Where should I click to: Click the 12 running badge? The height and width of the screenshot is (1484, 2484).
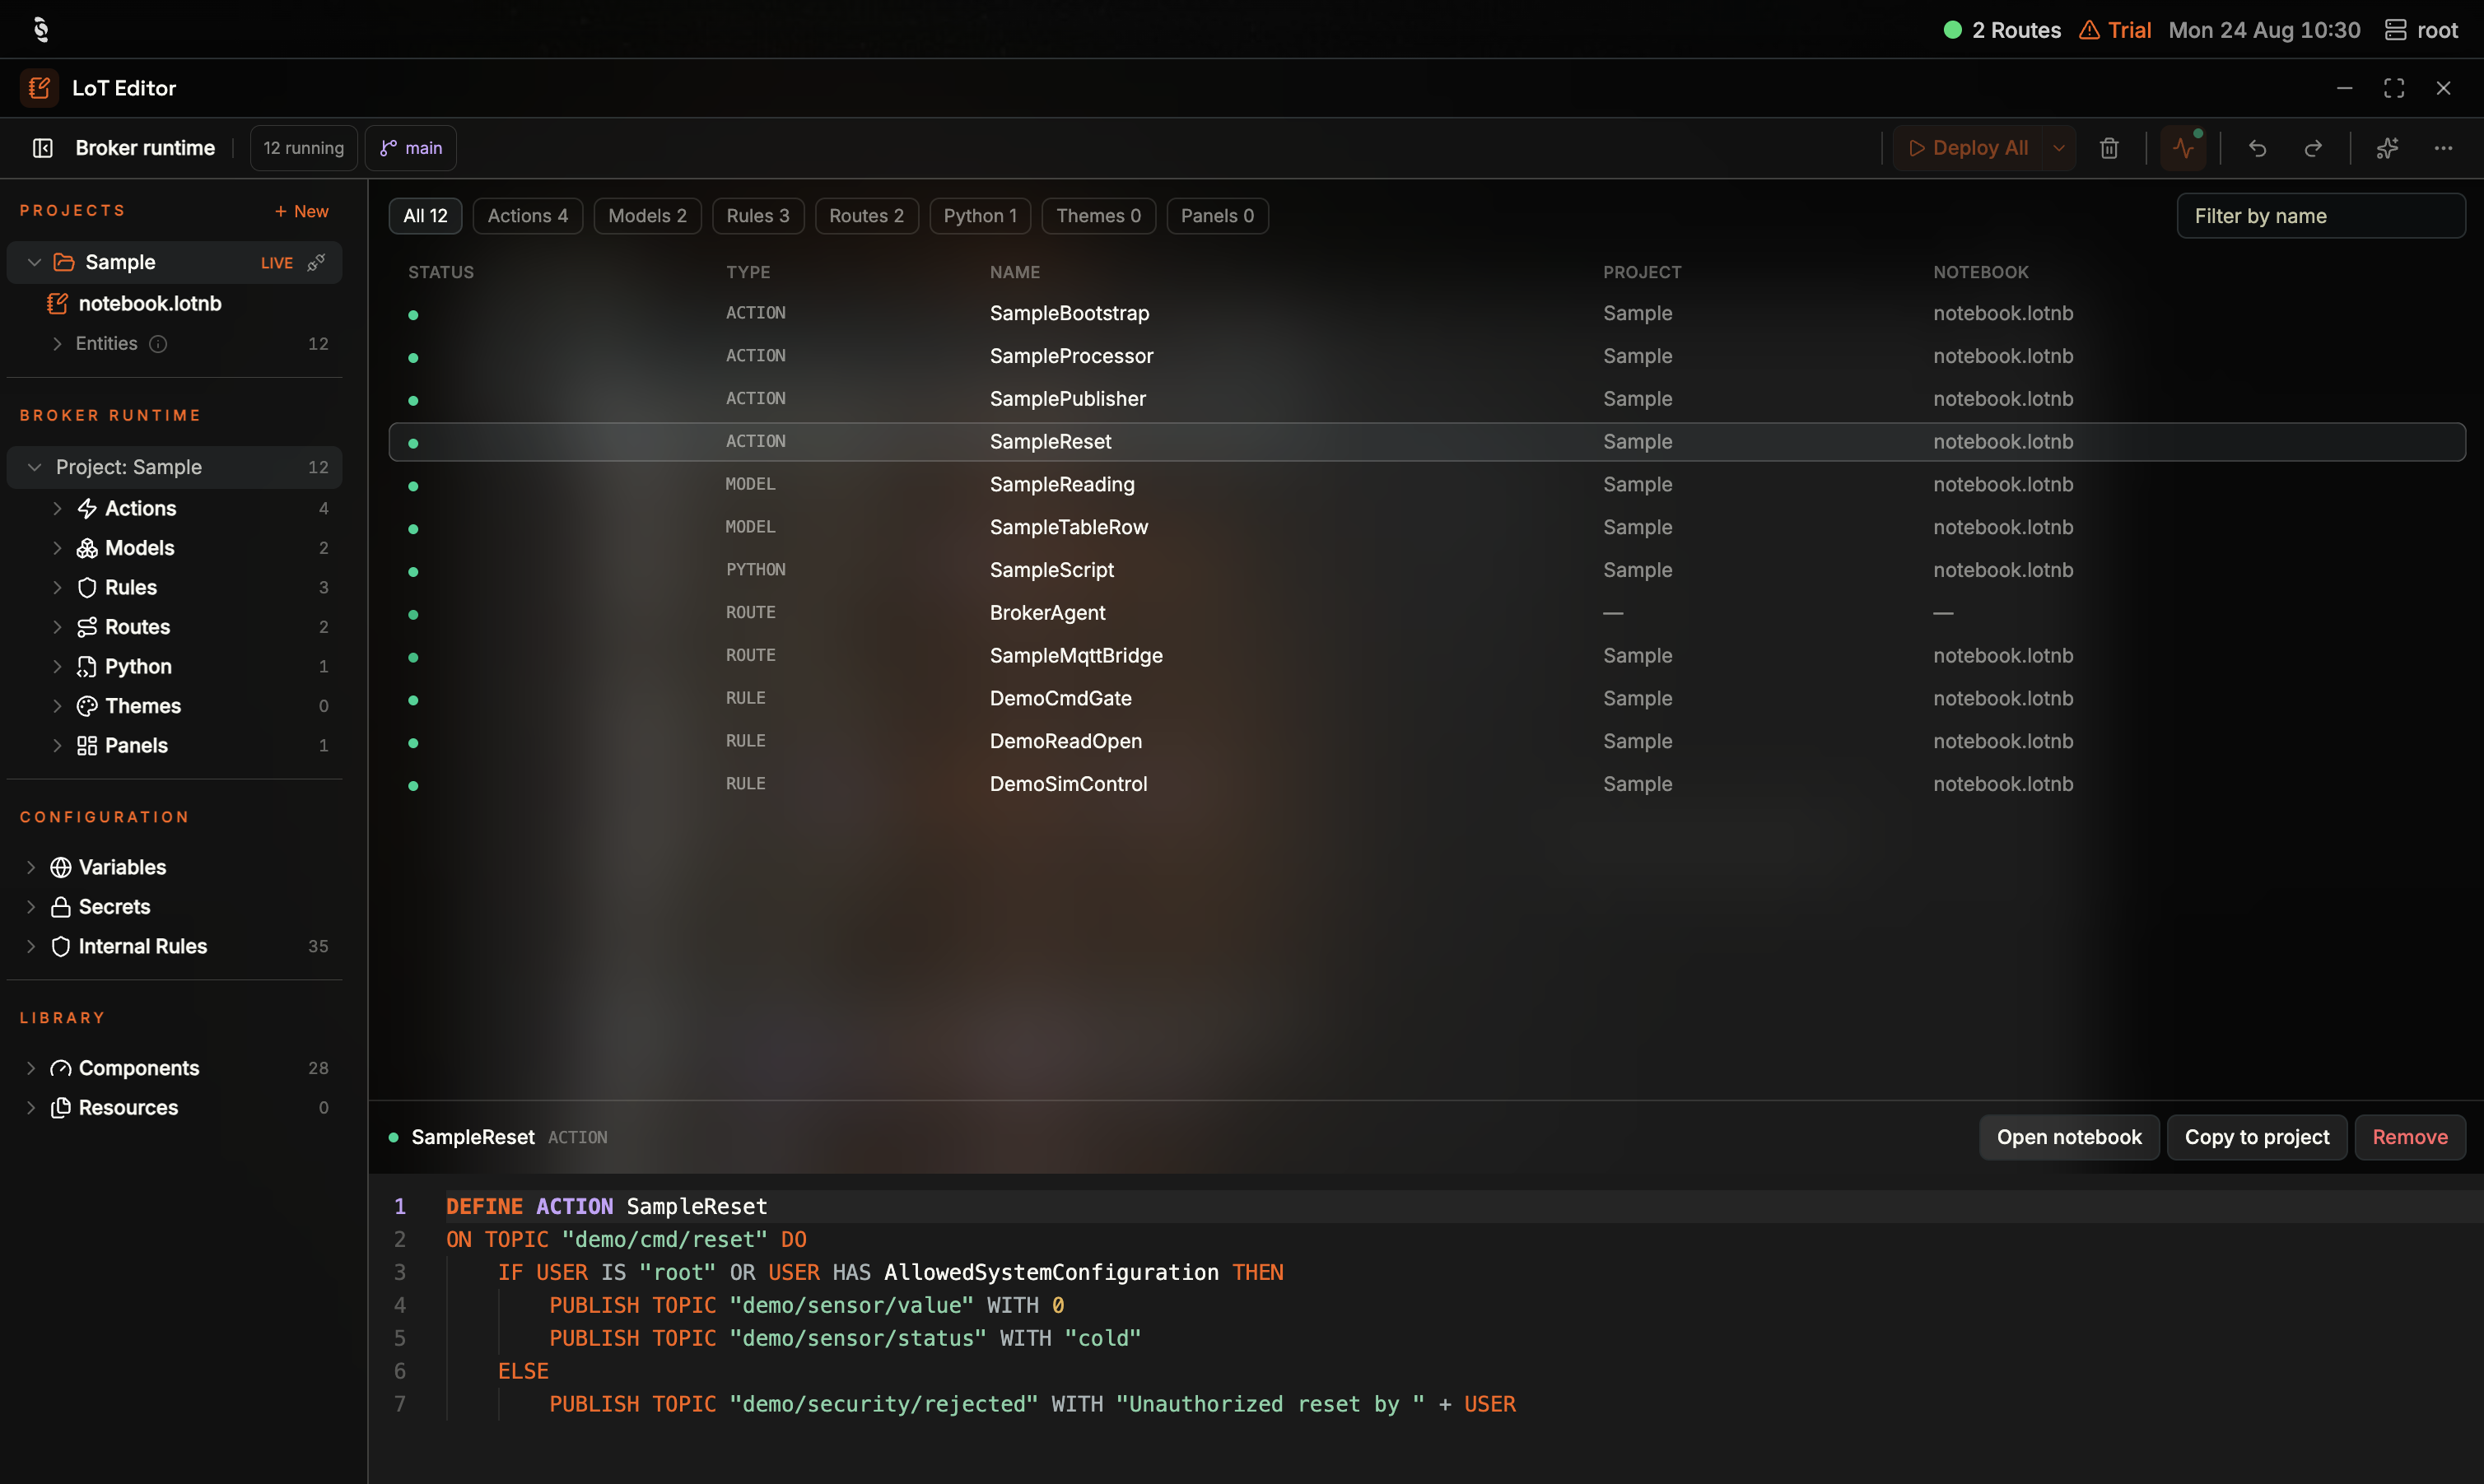click(x=304, y=148)
